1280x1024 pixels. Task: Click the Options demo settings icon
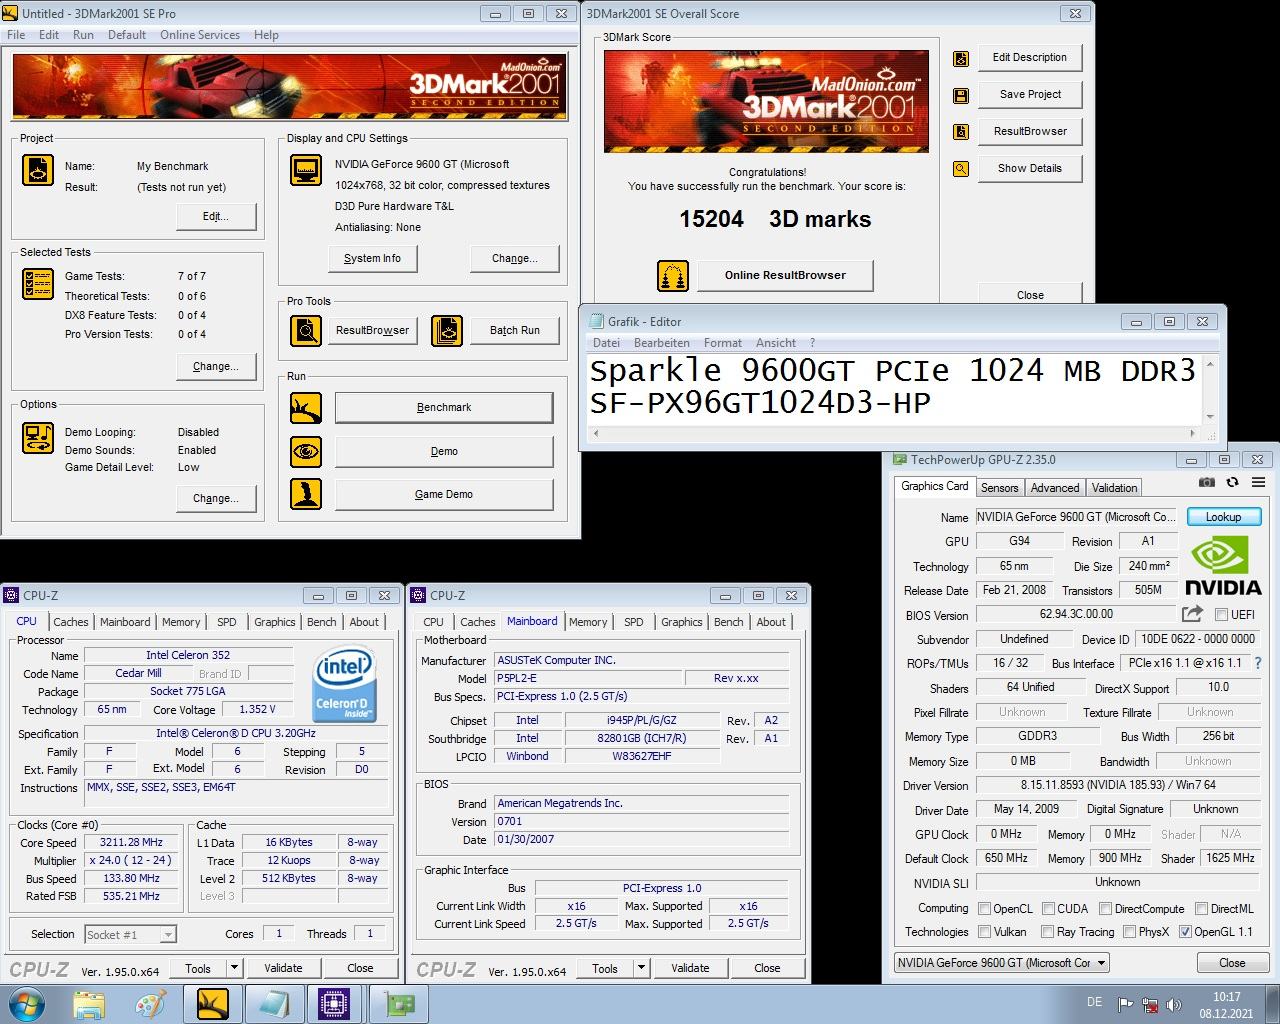click(38, 438)
